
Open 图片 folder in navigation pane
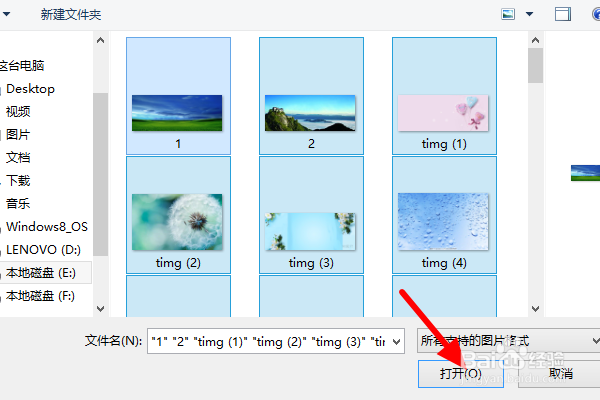point(18,135)
